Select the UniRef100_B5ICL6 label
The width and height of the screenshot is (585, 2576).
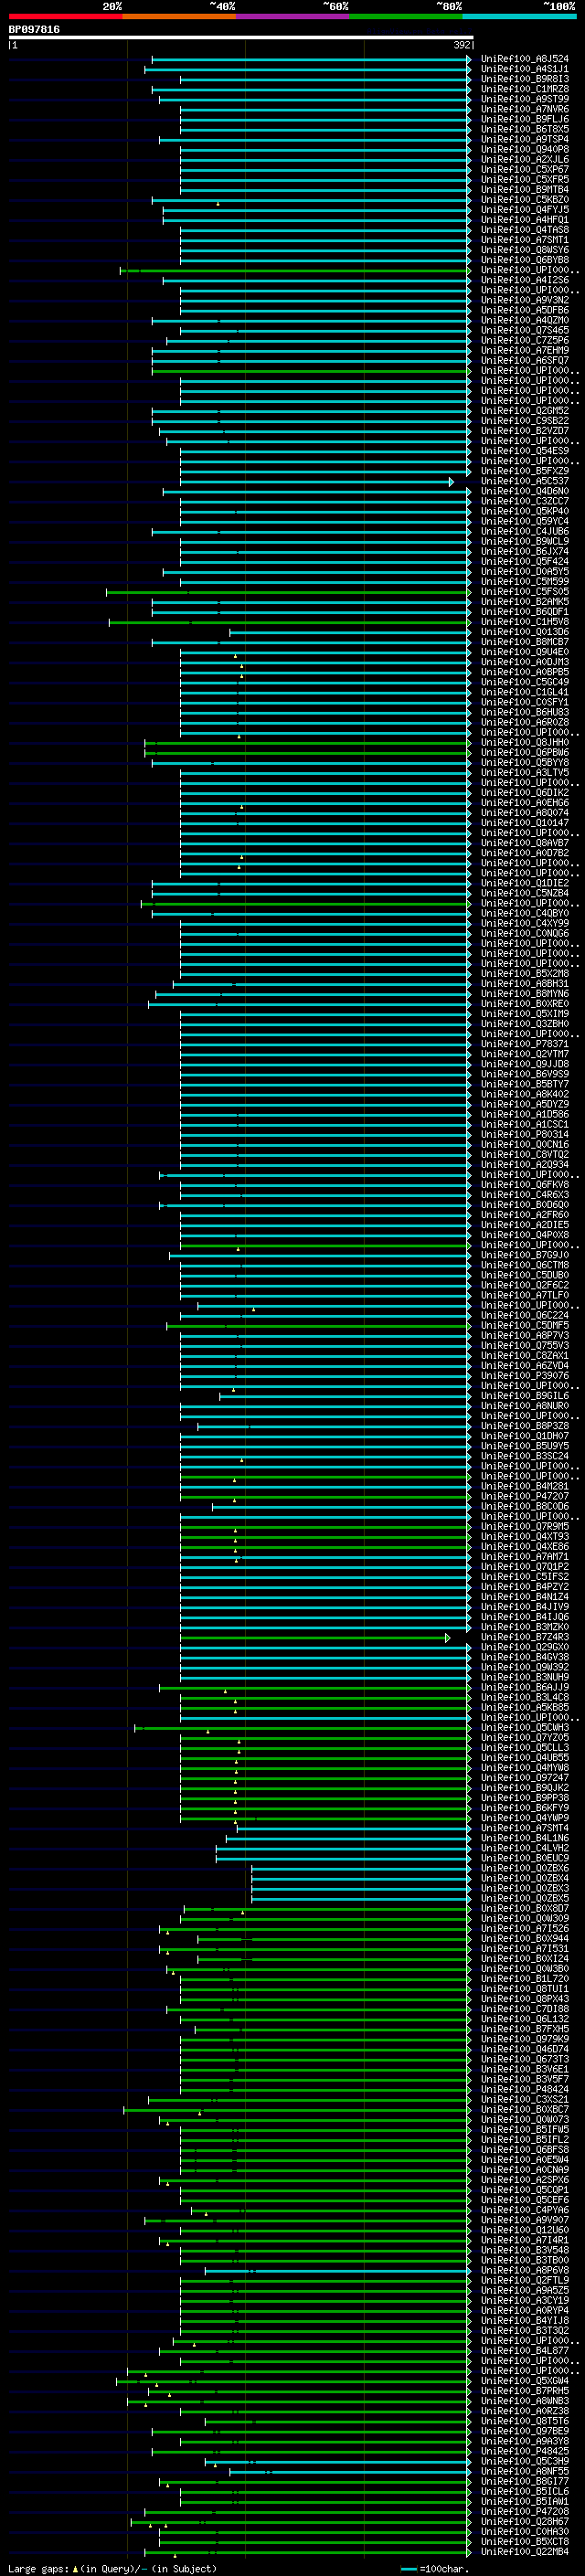(x=524, y=2491)
